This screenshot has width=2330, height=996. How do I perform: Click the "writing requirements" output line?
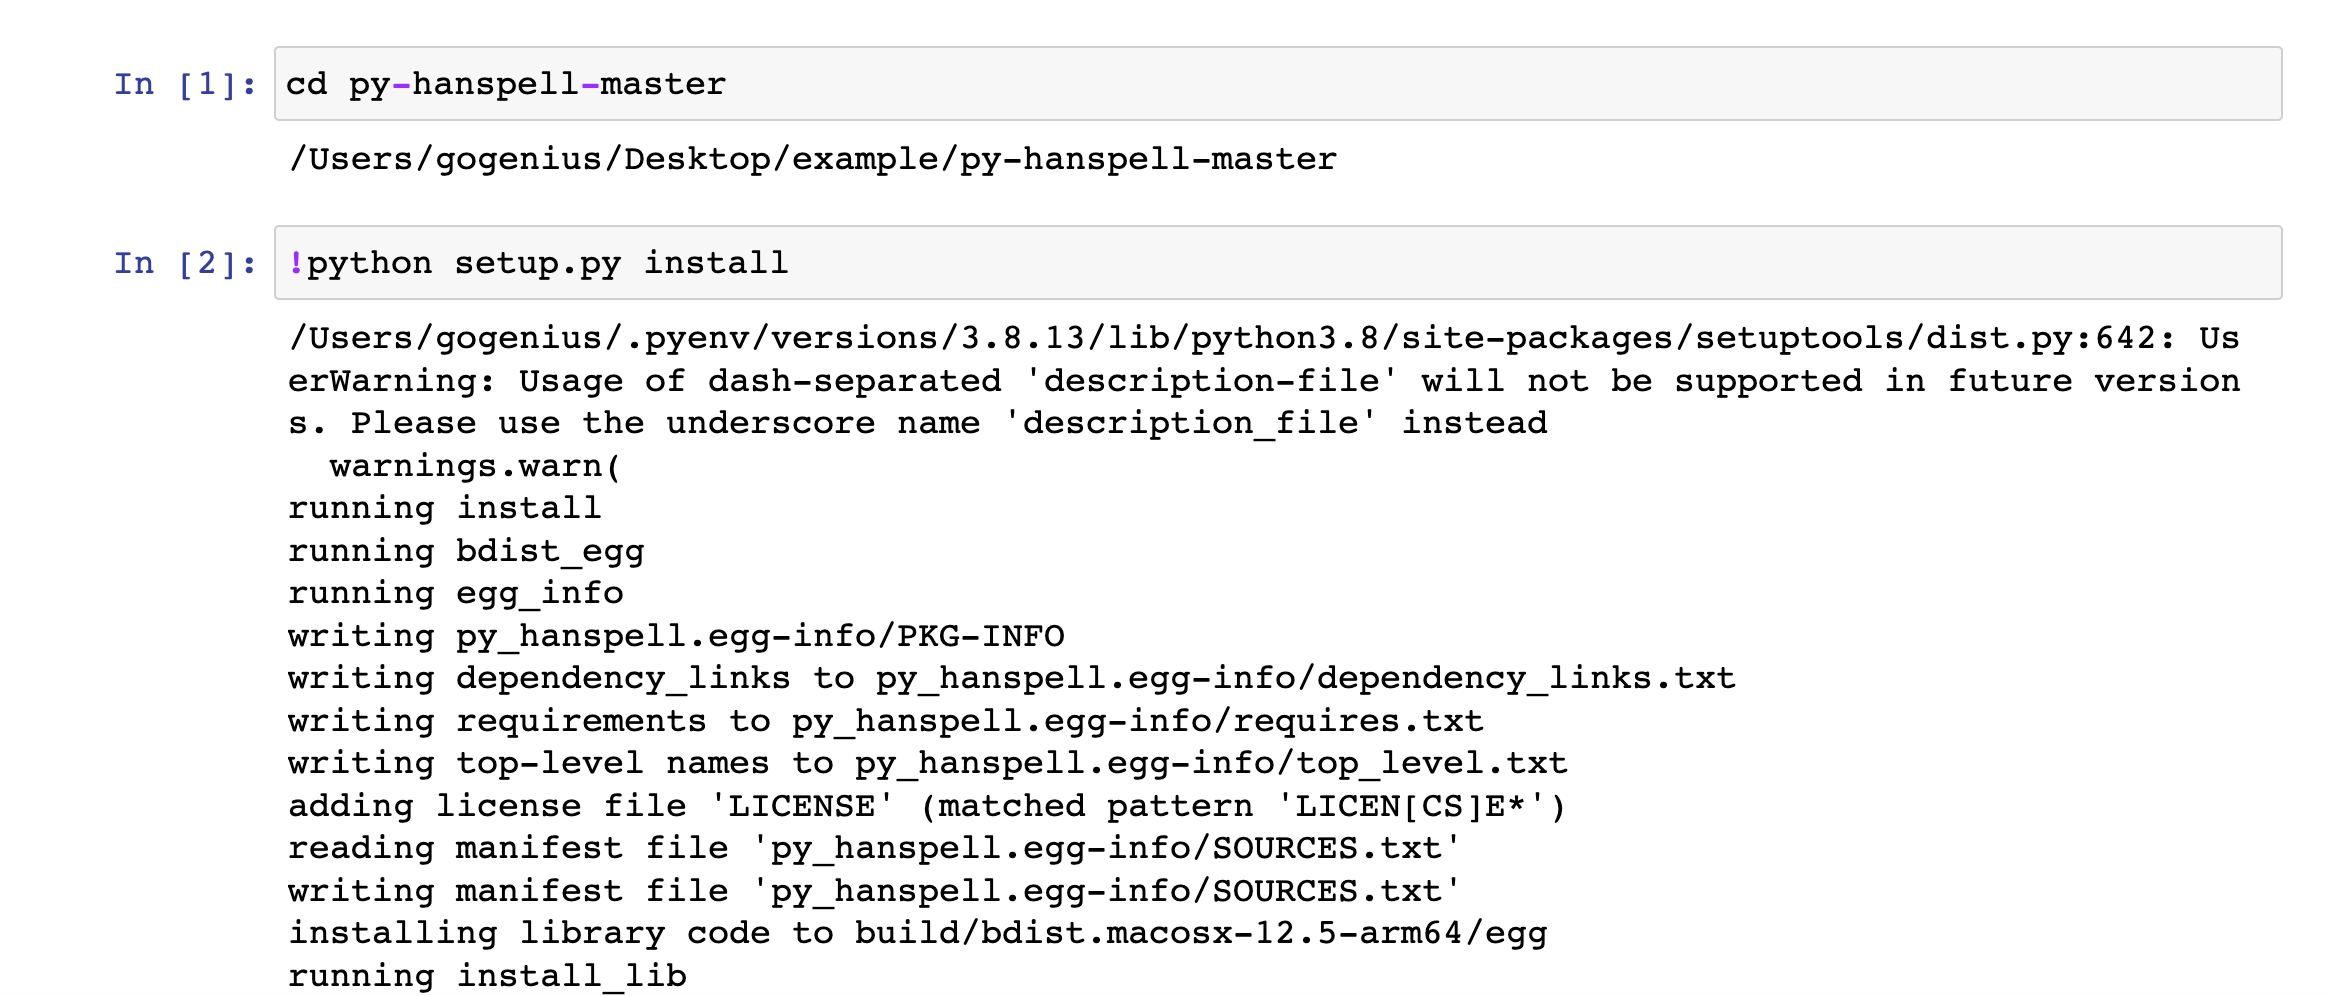(x=885, y=721)
